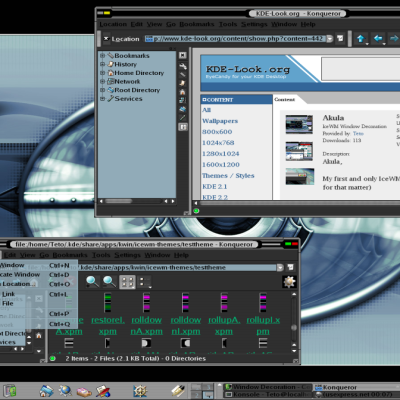Click the panel icon just left of the ship wheel
Screen dimensions: 400x400
click(x=103, y=391)
